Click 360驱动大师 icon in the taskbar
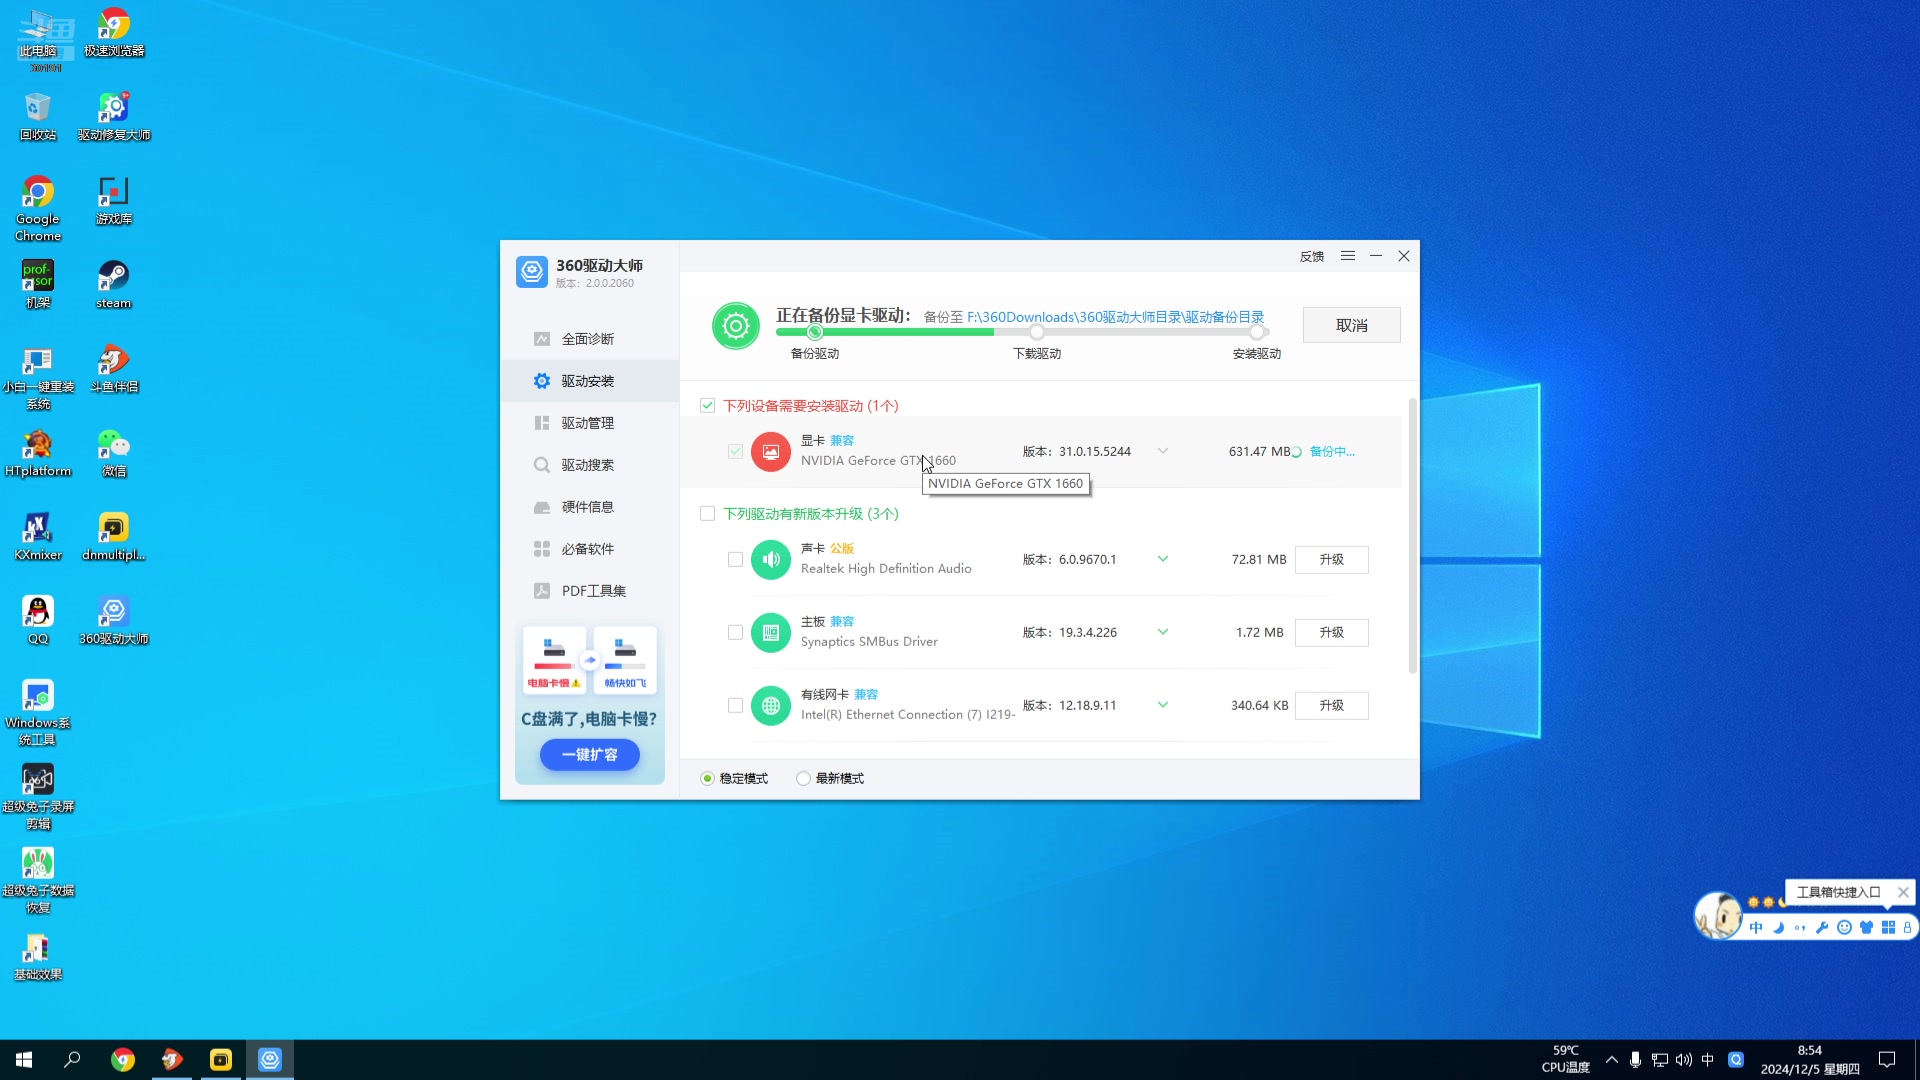The image size is (1920, 1080). tap(270, 1059)
